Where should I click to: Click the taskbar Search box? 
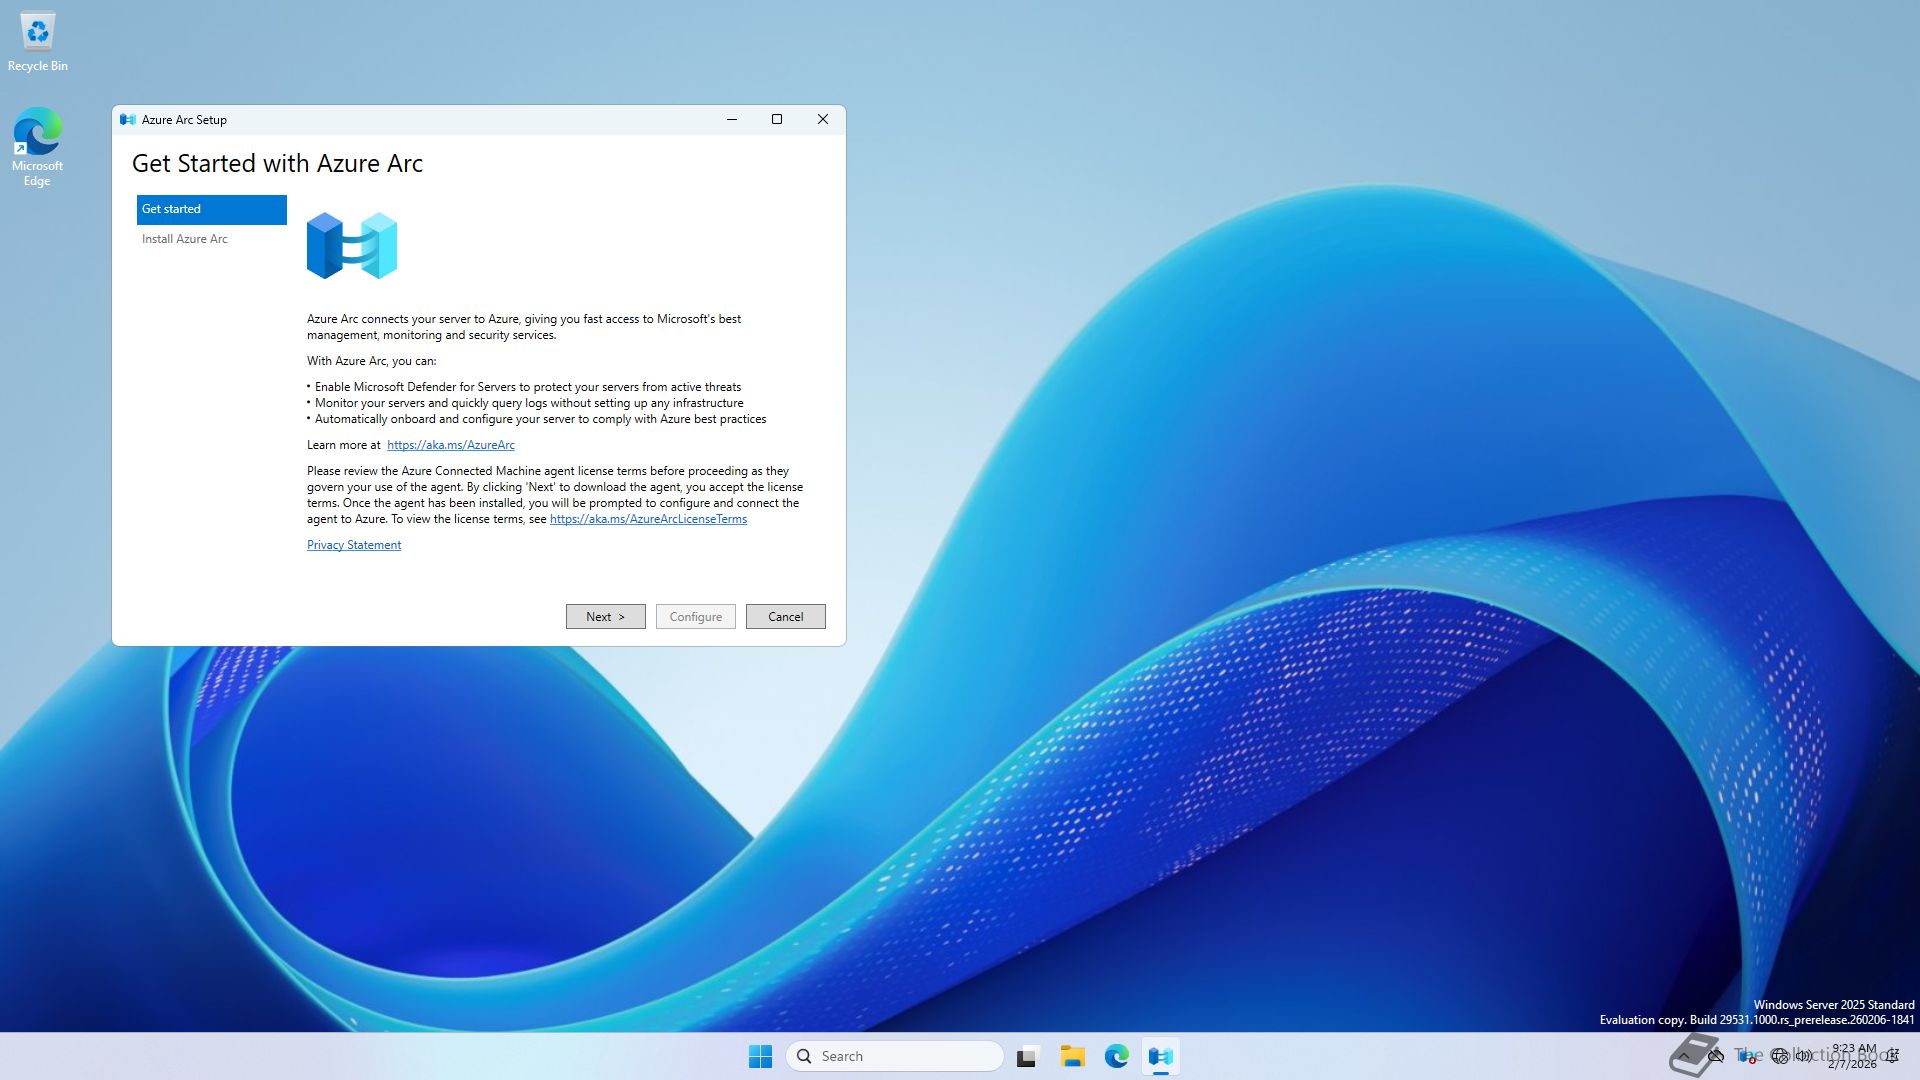(x=895, y=1056)
